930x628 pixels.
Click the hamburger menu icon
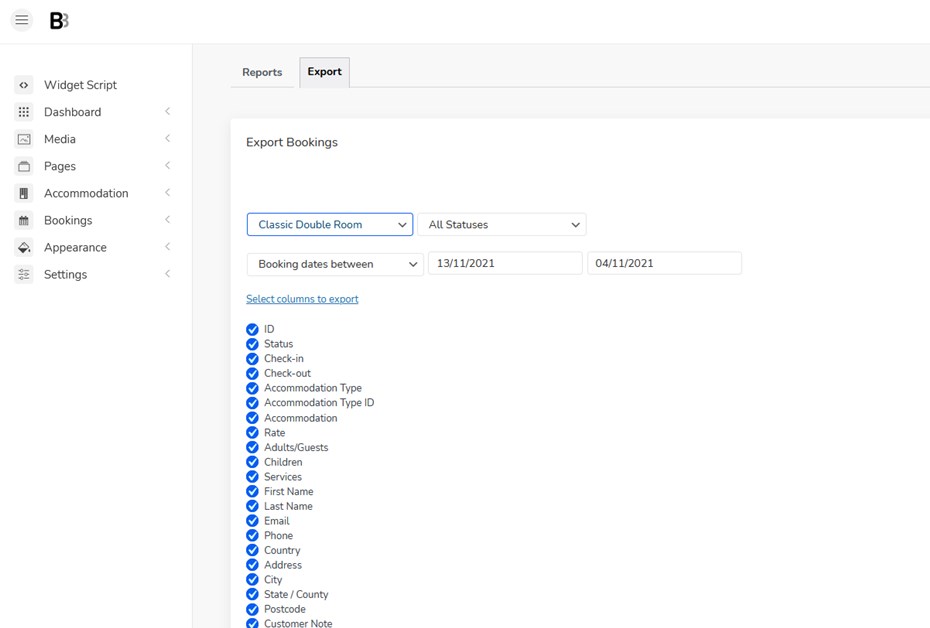pos(22,20)
